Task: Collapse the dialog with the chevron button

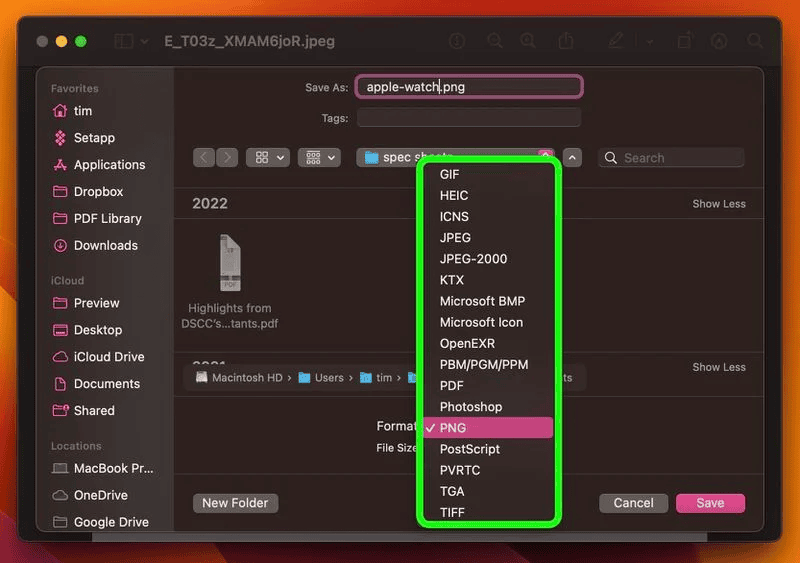Action: 572,158
